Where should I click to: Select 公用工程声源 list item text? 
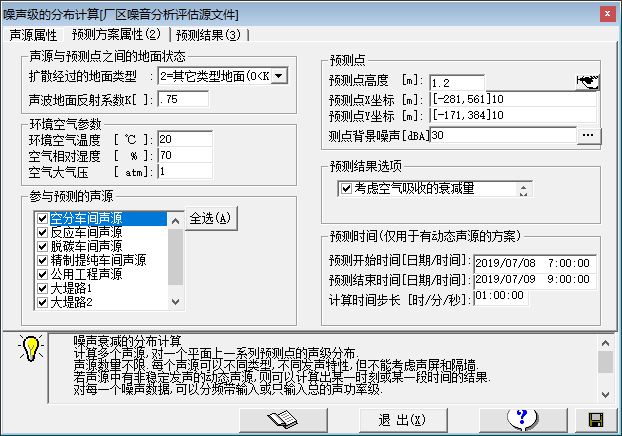click(x=86, y=274)
